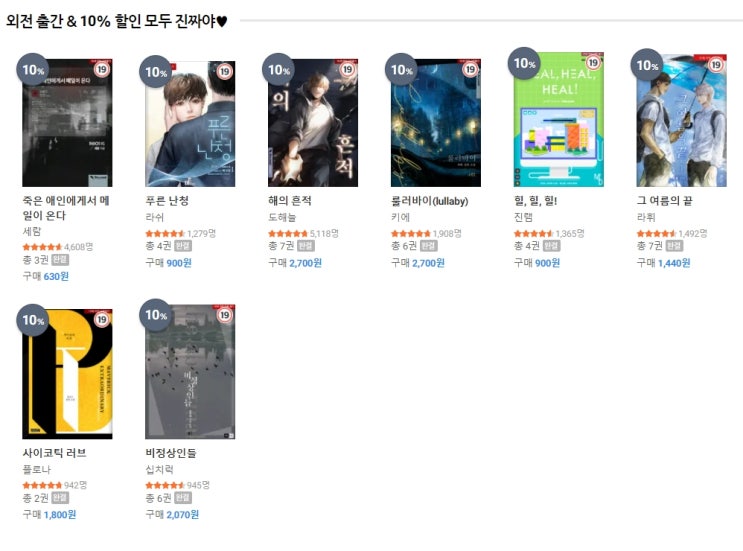Click the 룰러바이(lullaby) cover image
This screenshot has height=551, width=743.
435,123
